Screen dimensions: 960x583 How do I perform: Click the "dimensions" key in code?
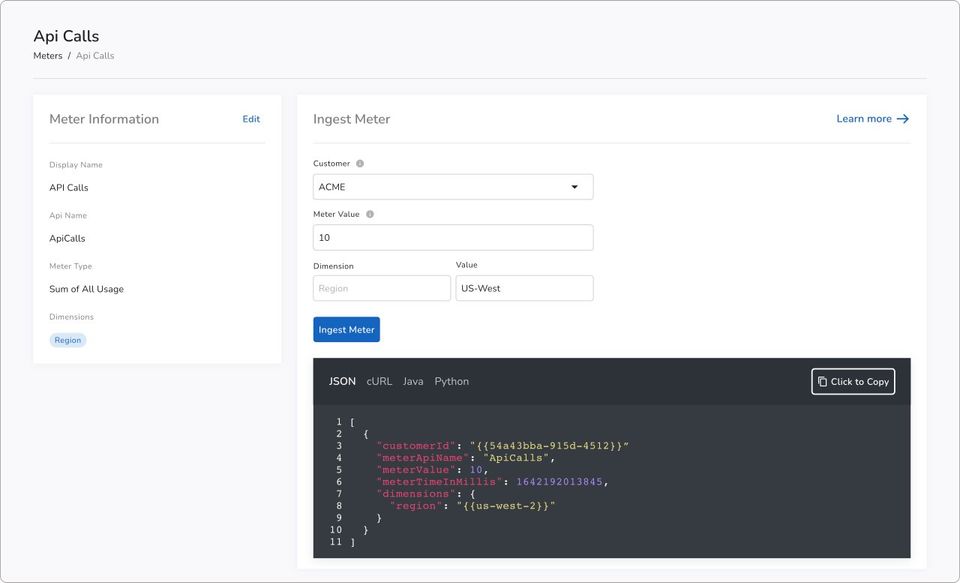pos(416,494)
